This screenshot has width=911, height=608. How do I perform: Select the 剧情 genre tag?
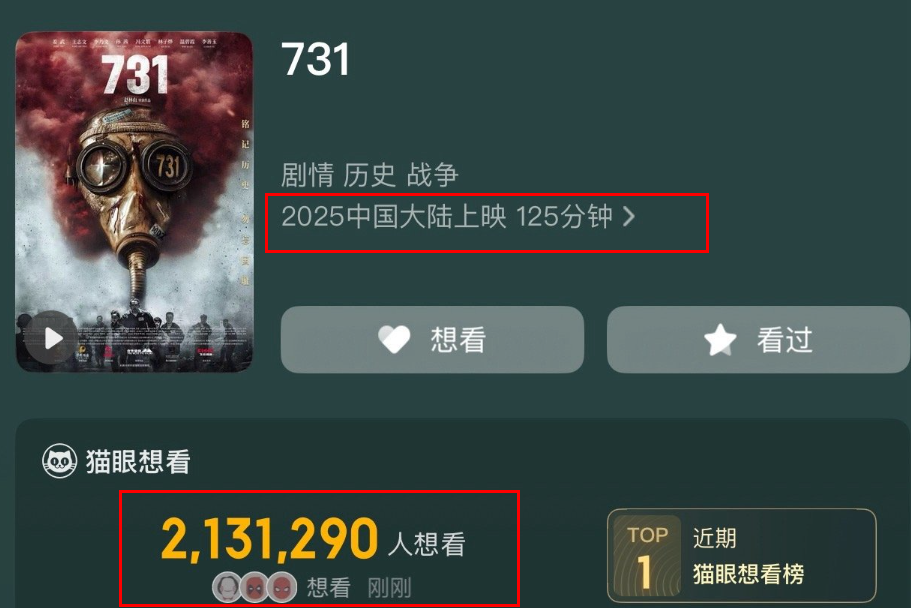point(307,174)
